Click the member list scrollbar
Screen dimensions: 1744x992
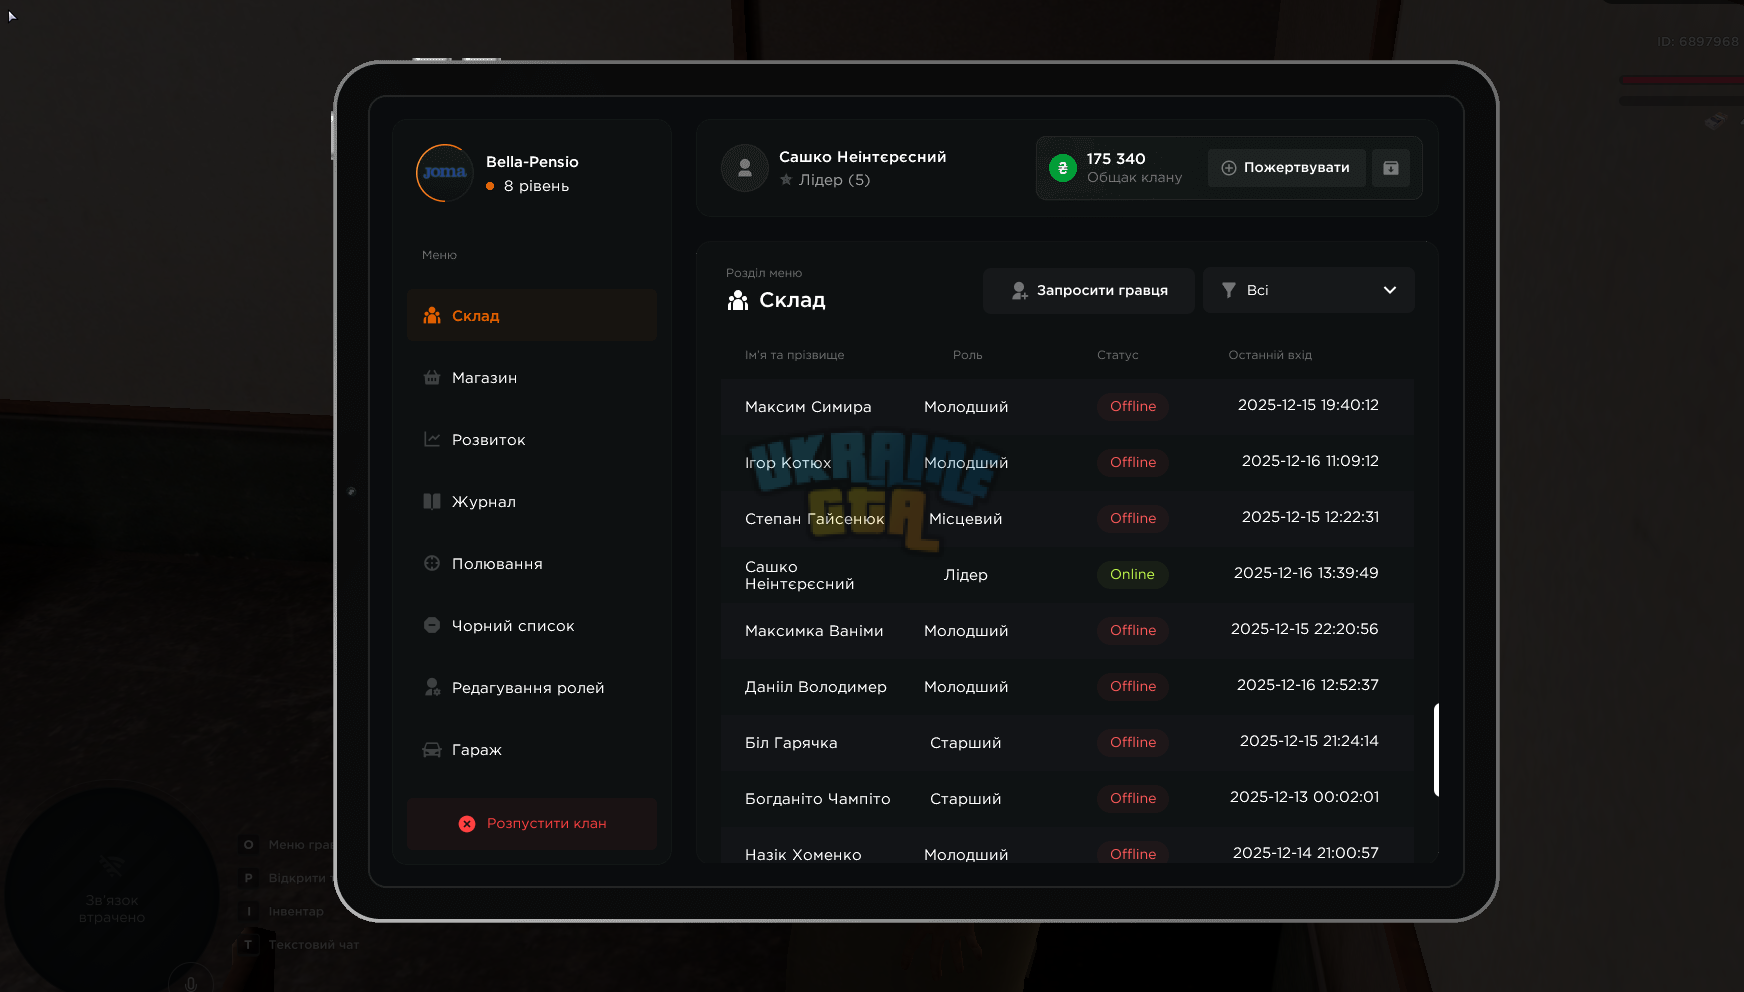pyautogui.click(x=1436, y=750)
